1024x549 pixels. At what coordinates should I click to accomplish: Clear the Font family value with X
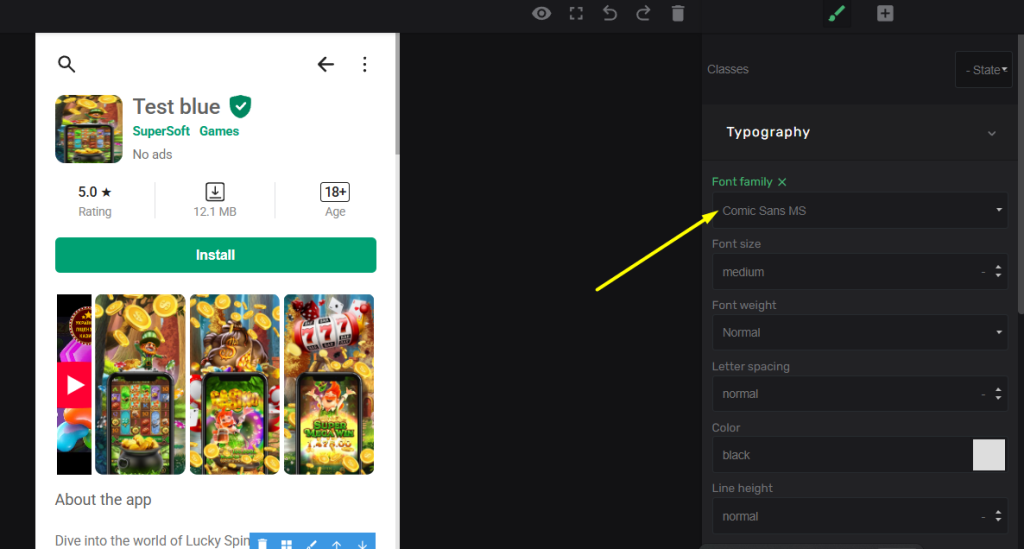pyautogui.click(x=782, y=182)
